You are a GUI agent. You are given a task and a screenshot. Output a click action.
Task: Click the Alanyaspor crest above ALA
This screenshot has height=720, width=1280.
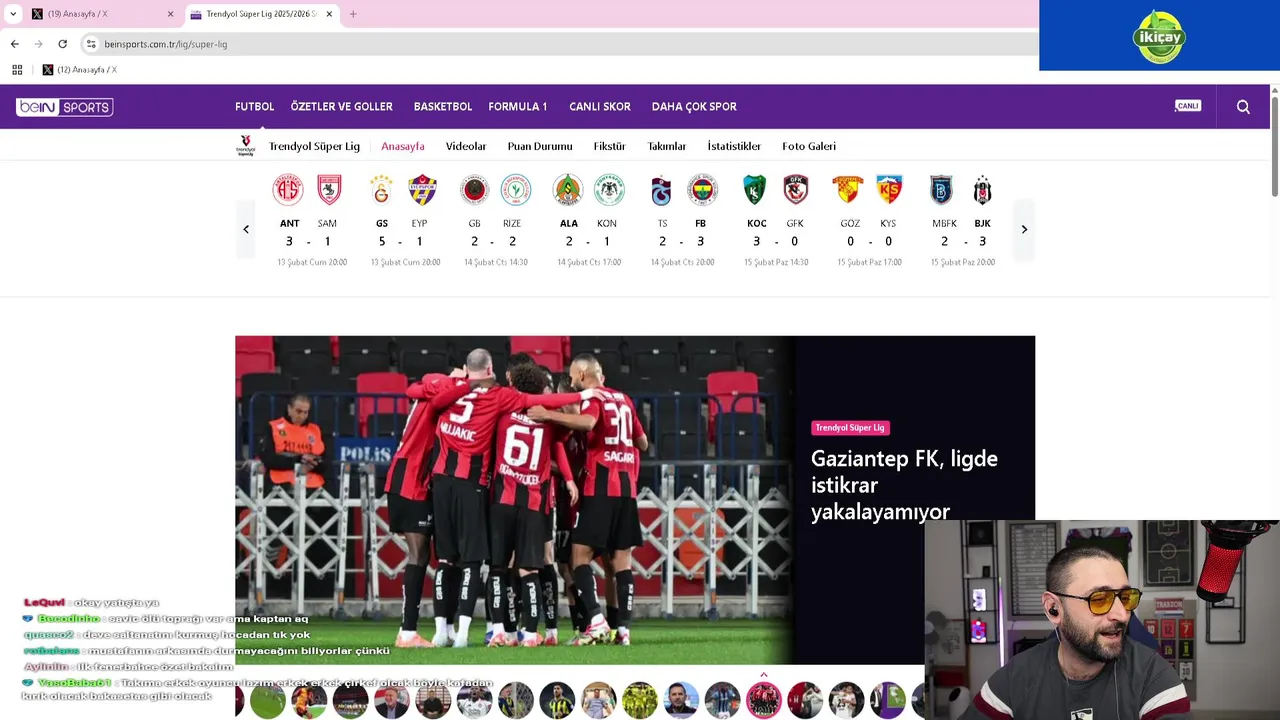tap(568, 190)
